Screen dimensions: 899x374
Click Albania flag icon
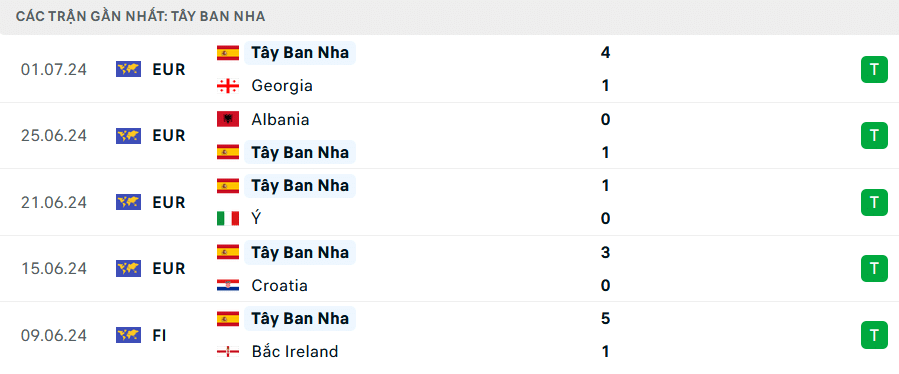(x=228, y=119)
